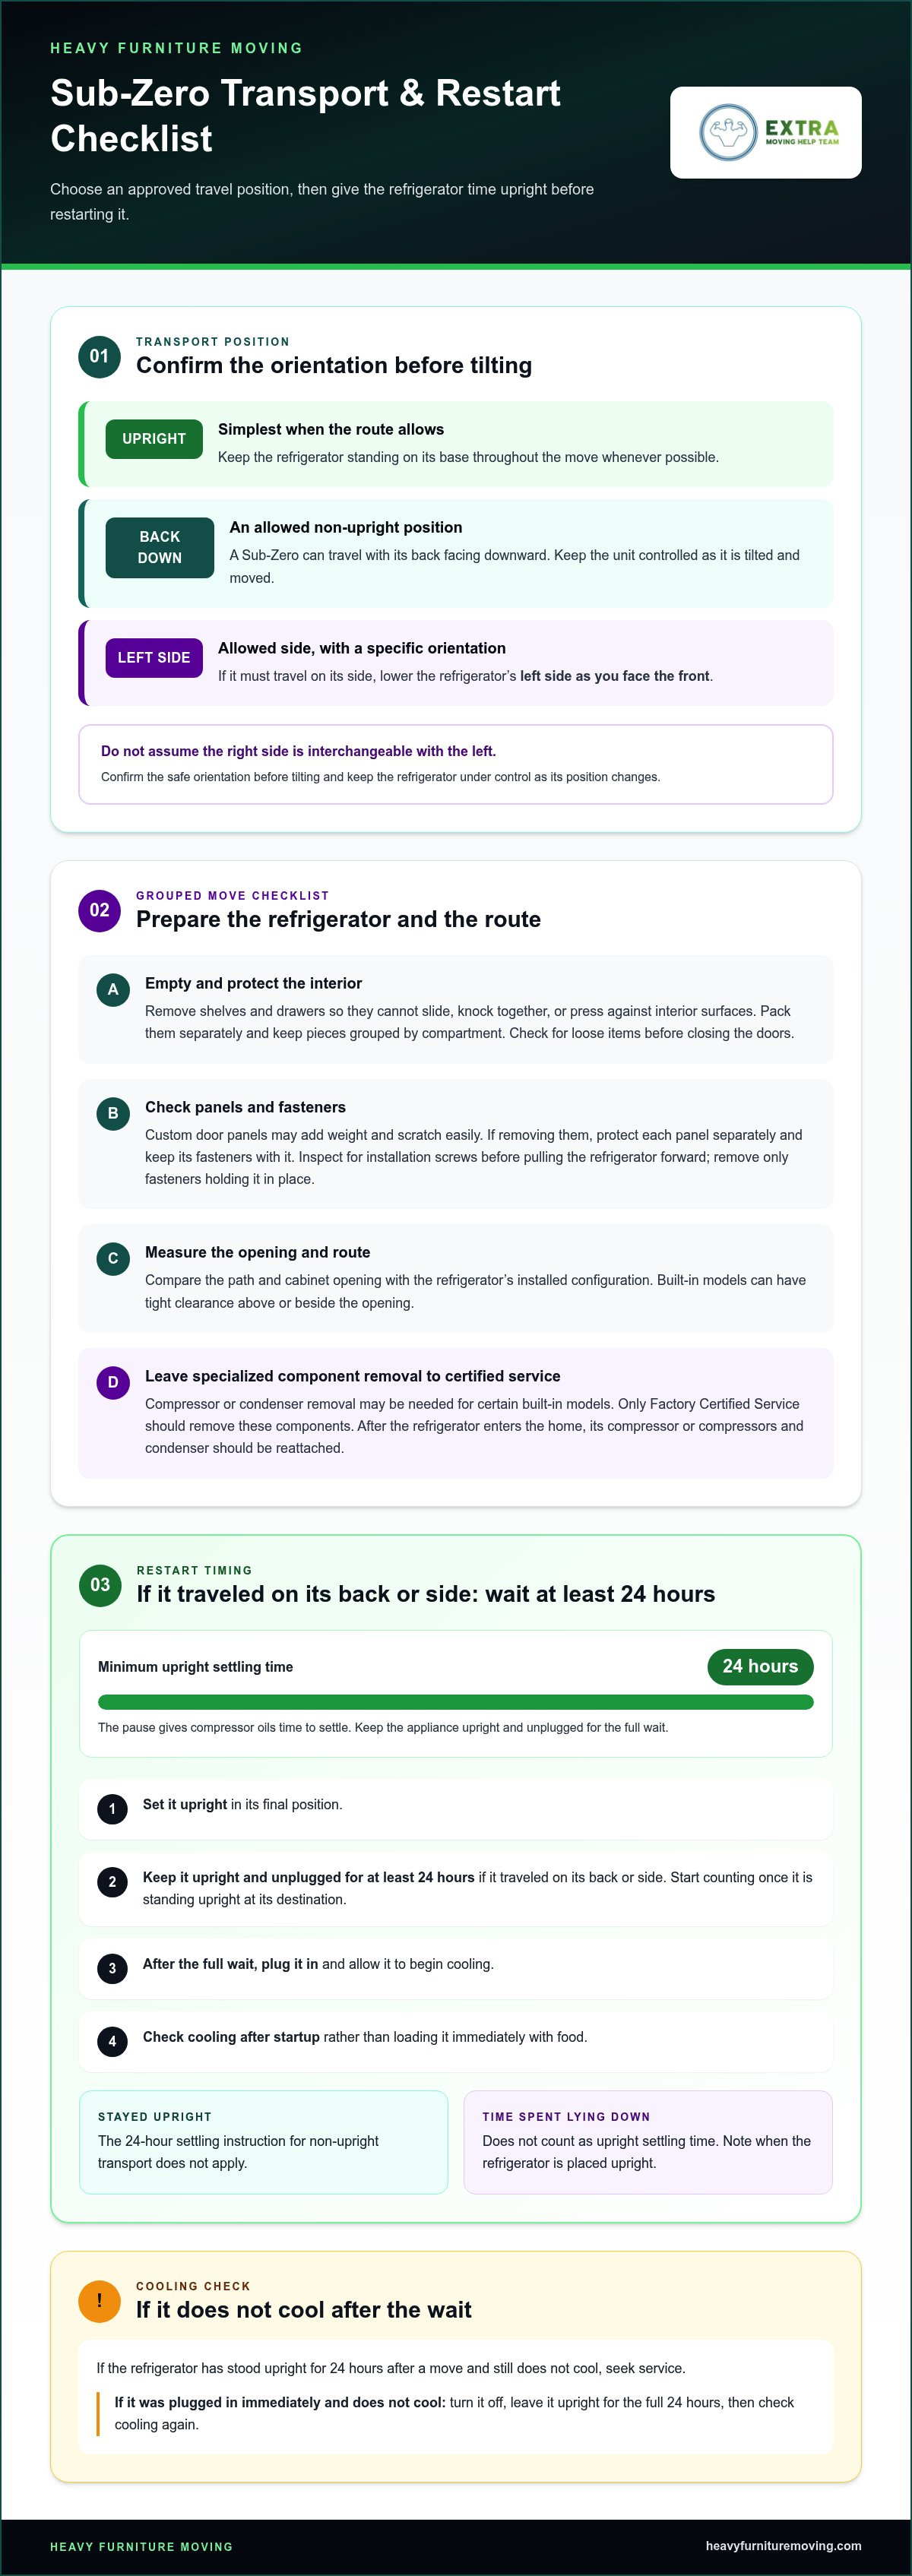The image size is (912, 2576).
Task: Select the LEFT SIDE position label
Action: [154, 658]
